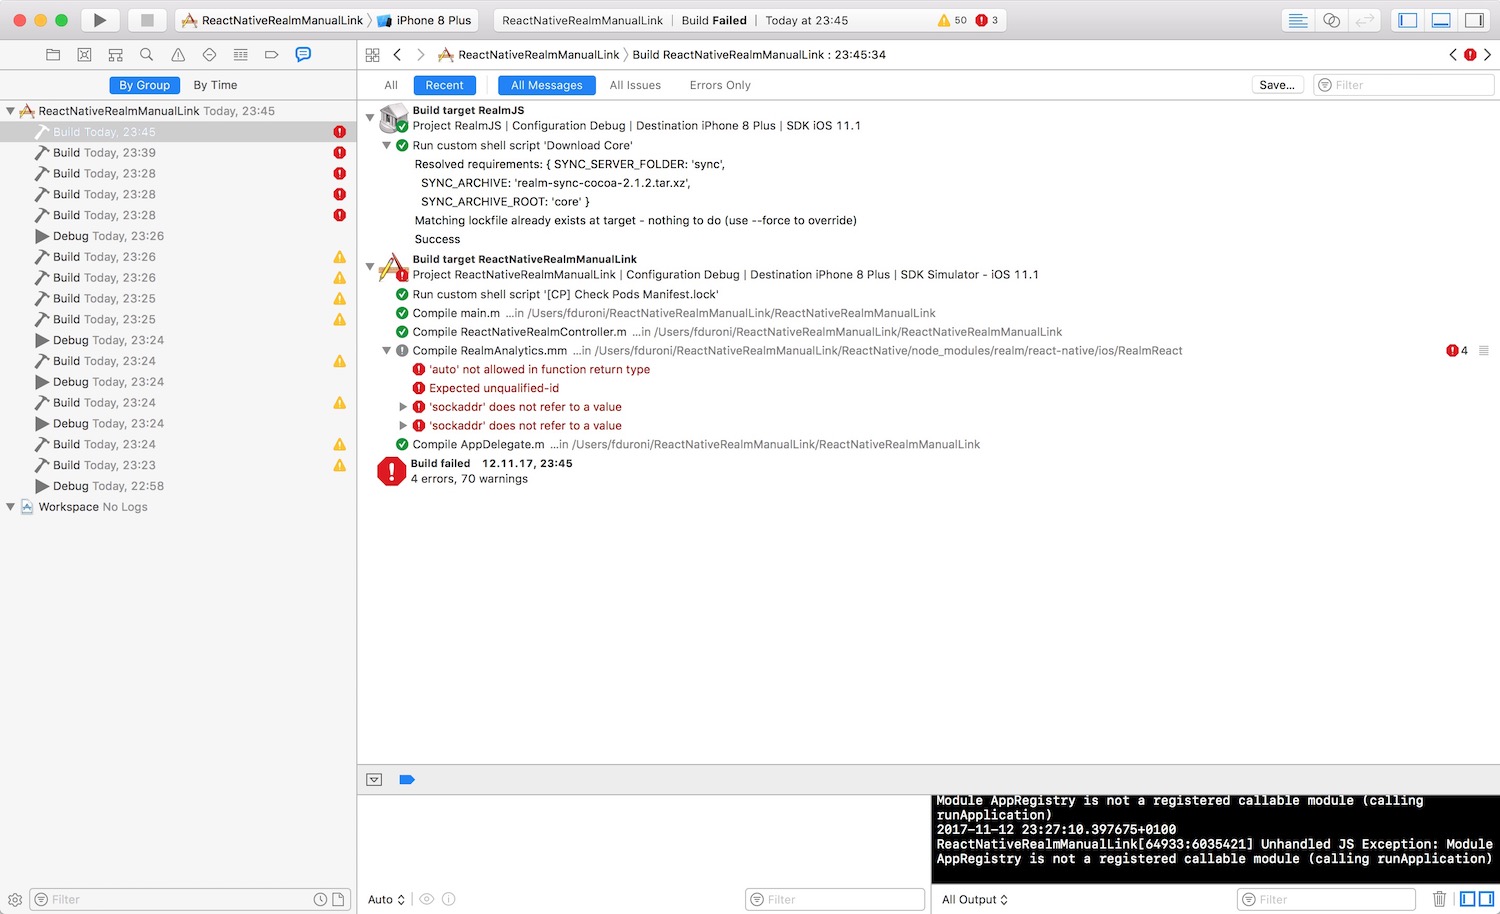Stop the running task
This screenshot has width=1500, height=914.
tap(147, 20)
